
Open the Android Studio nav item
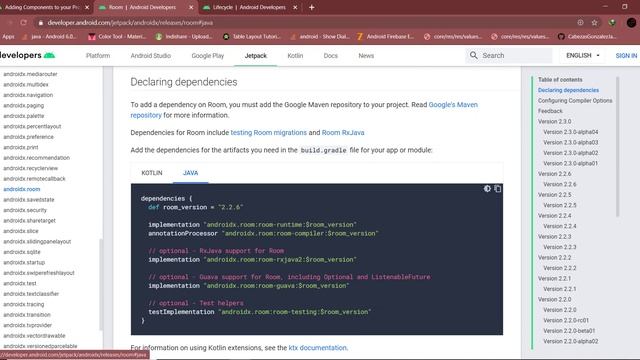point(151,56)
